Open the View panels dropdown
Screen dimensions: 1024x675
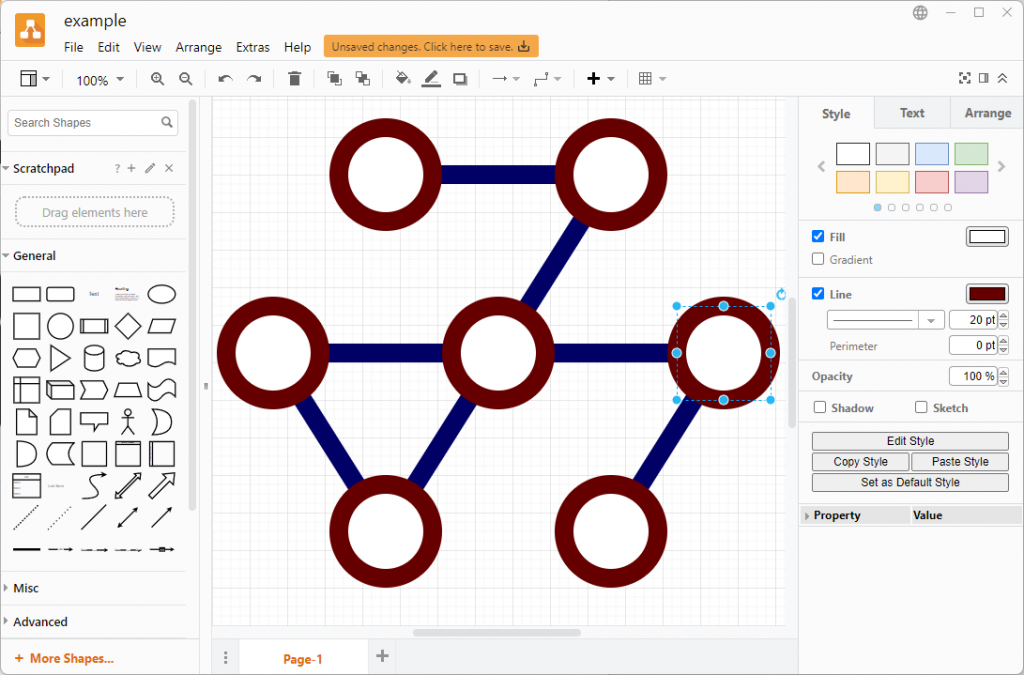coord(35,79)
